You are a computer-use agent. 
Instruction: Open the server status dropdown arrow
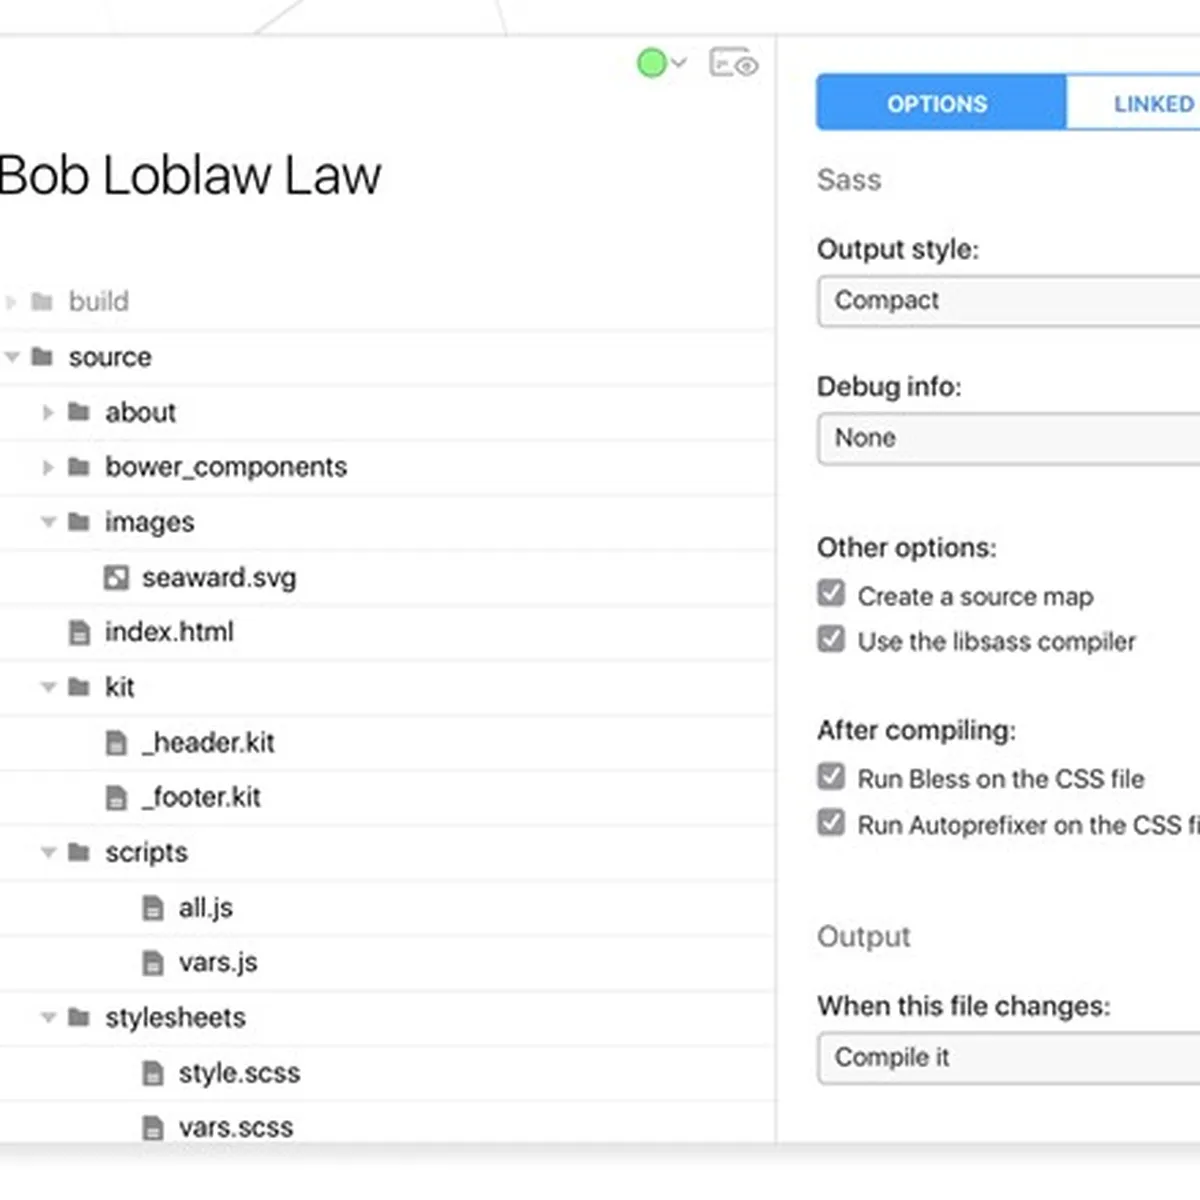click(x=679, y=63)
